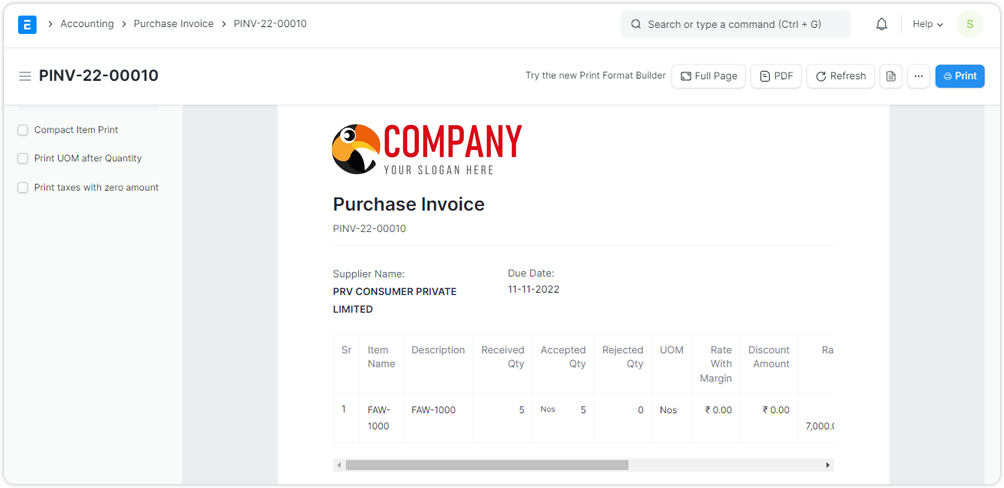Enable Print UOM after Quantity checkbox
This screenshot has height=488, width=1004.
pyautogui.click(x=23, y=158)
